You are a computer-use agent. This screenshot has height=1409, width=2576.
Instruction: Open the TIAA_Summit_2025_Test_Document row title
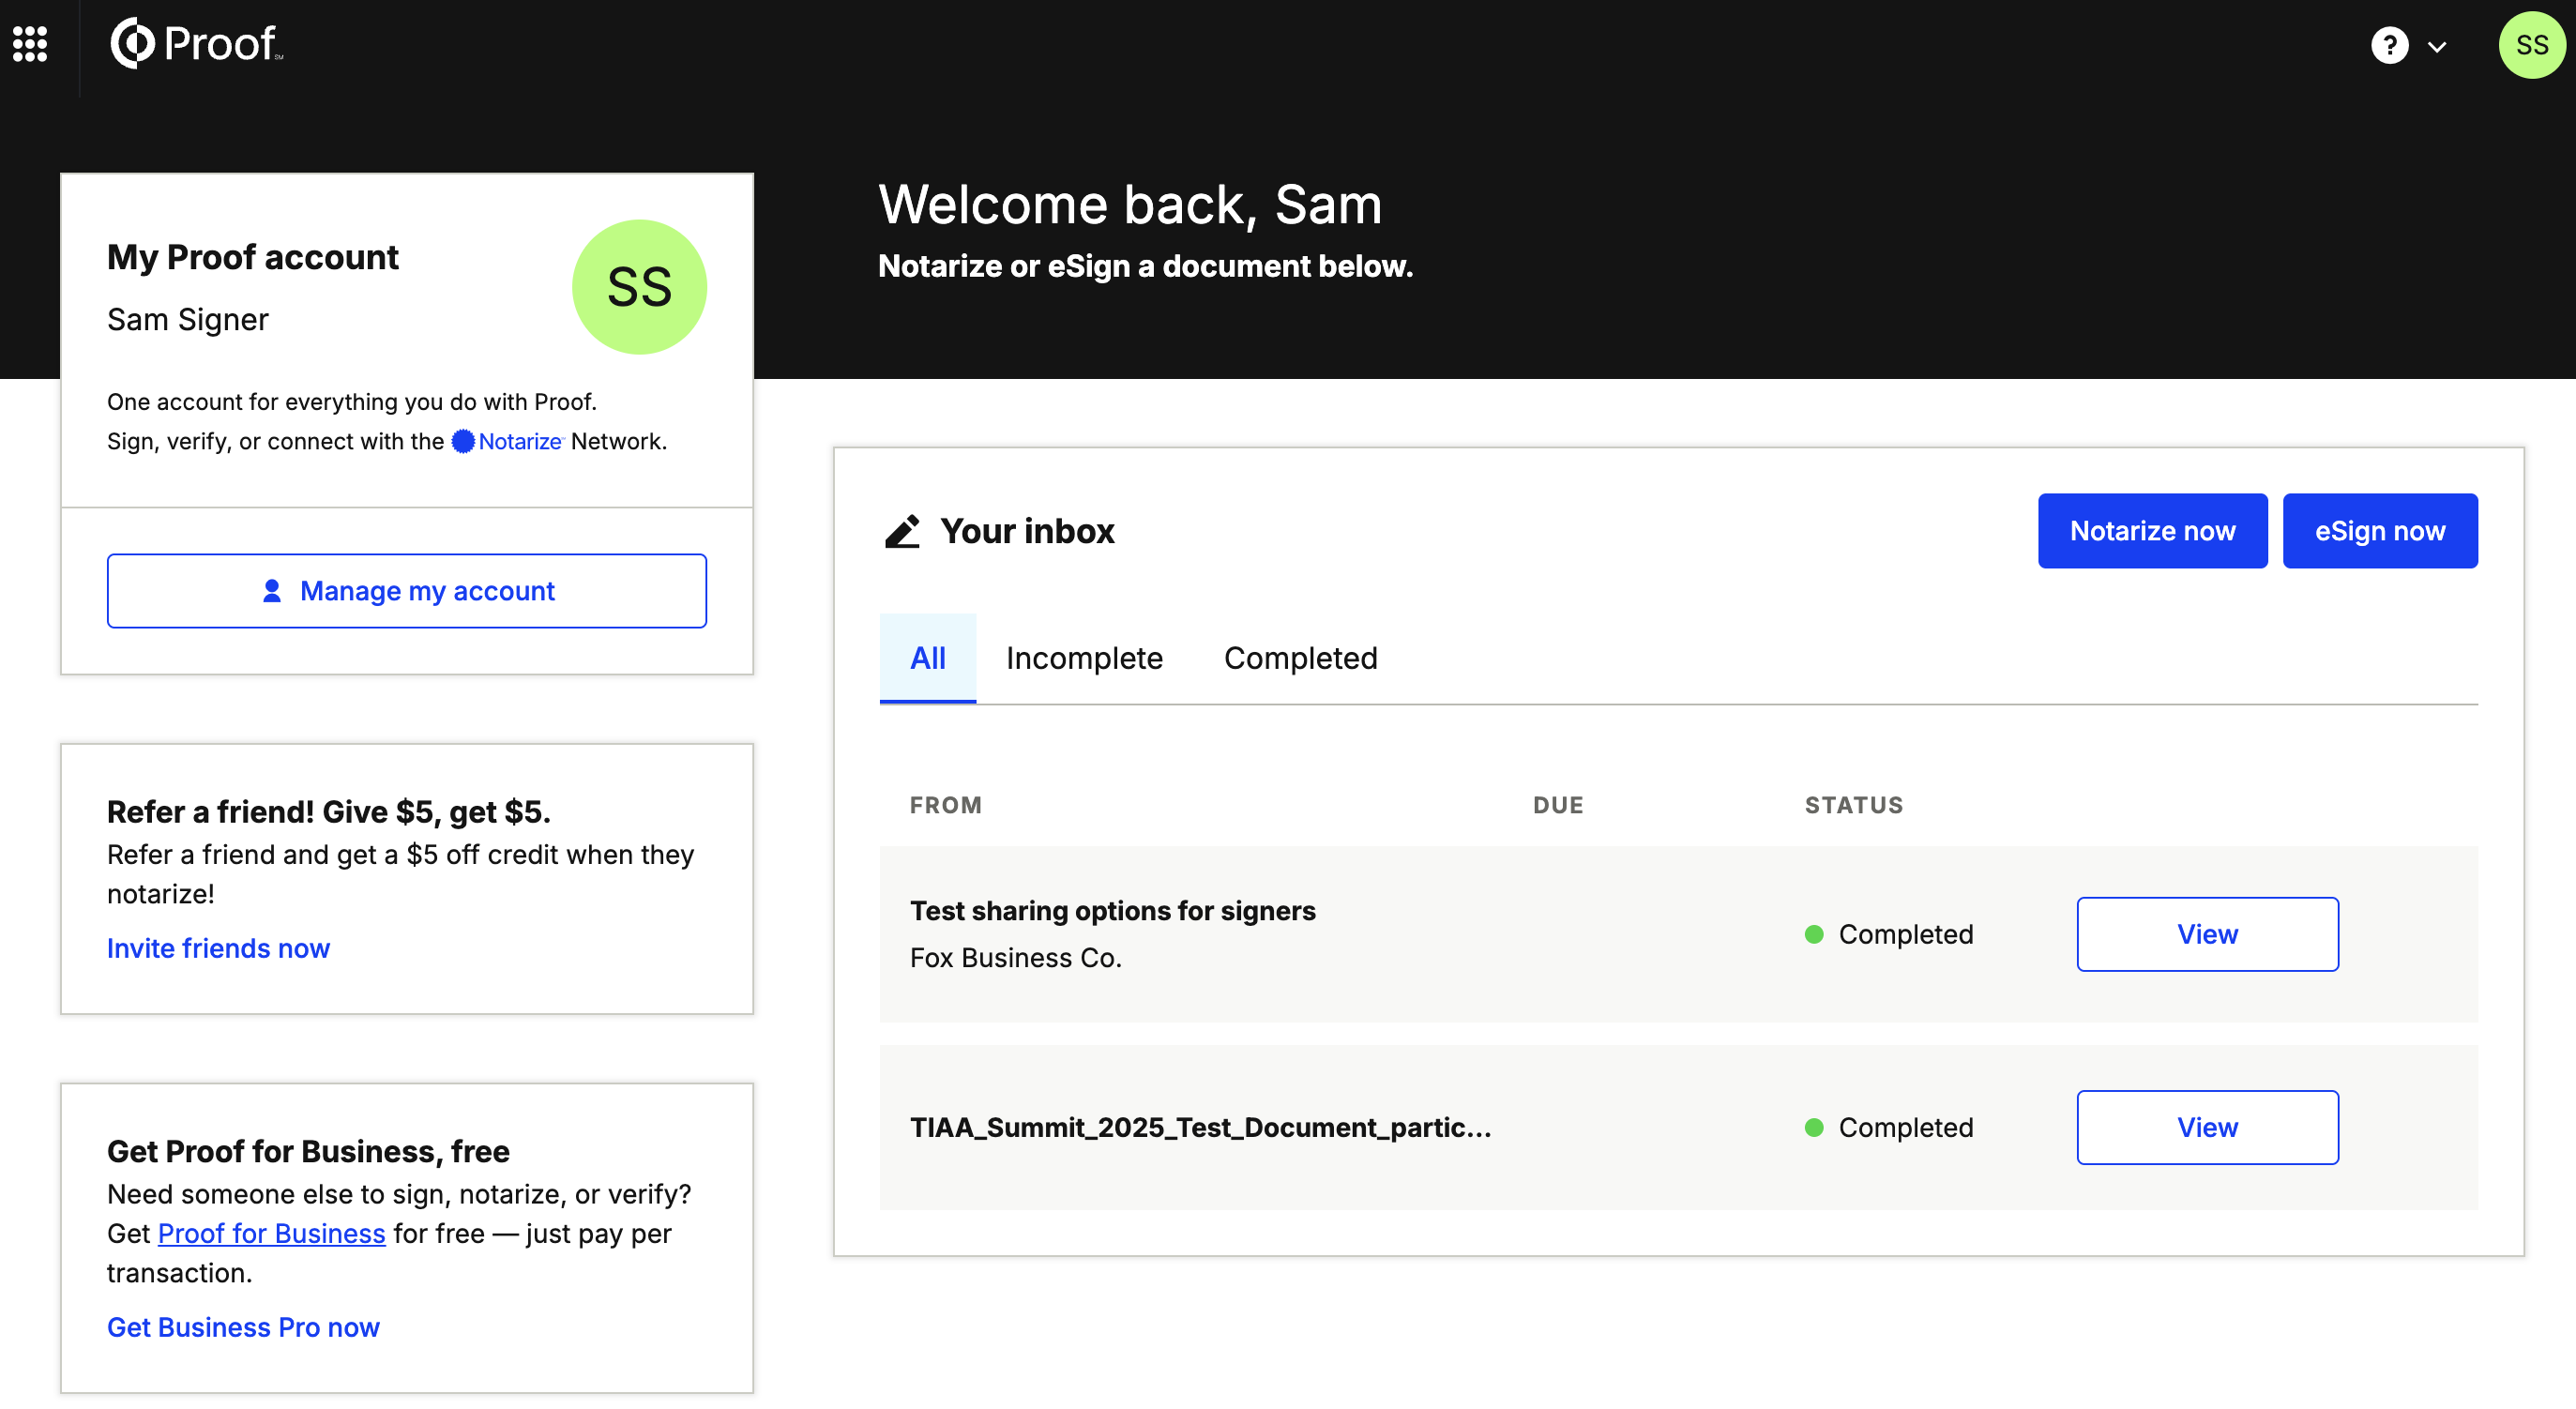(x=1200, y=1127)
